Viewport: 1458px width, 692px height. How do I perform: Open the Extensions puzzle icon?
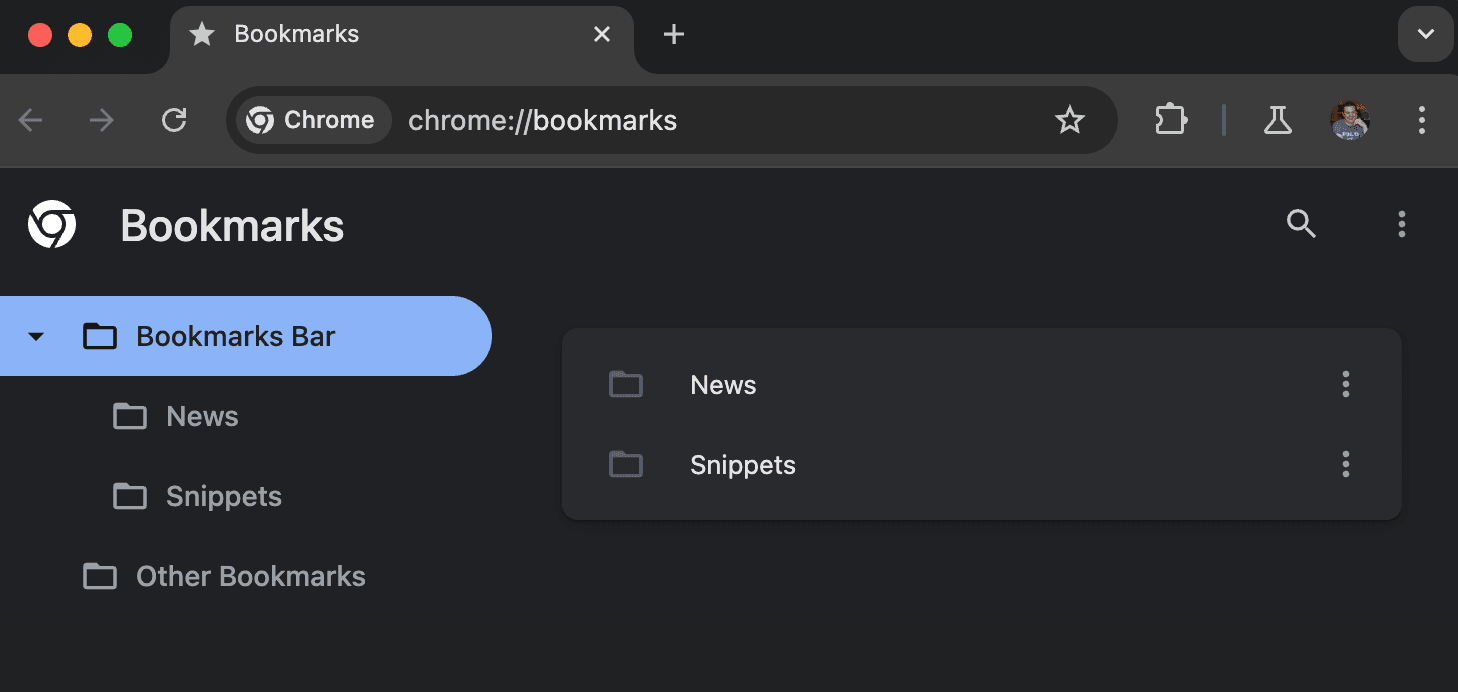point(1170,120)
